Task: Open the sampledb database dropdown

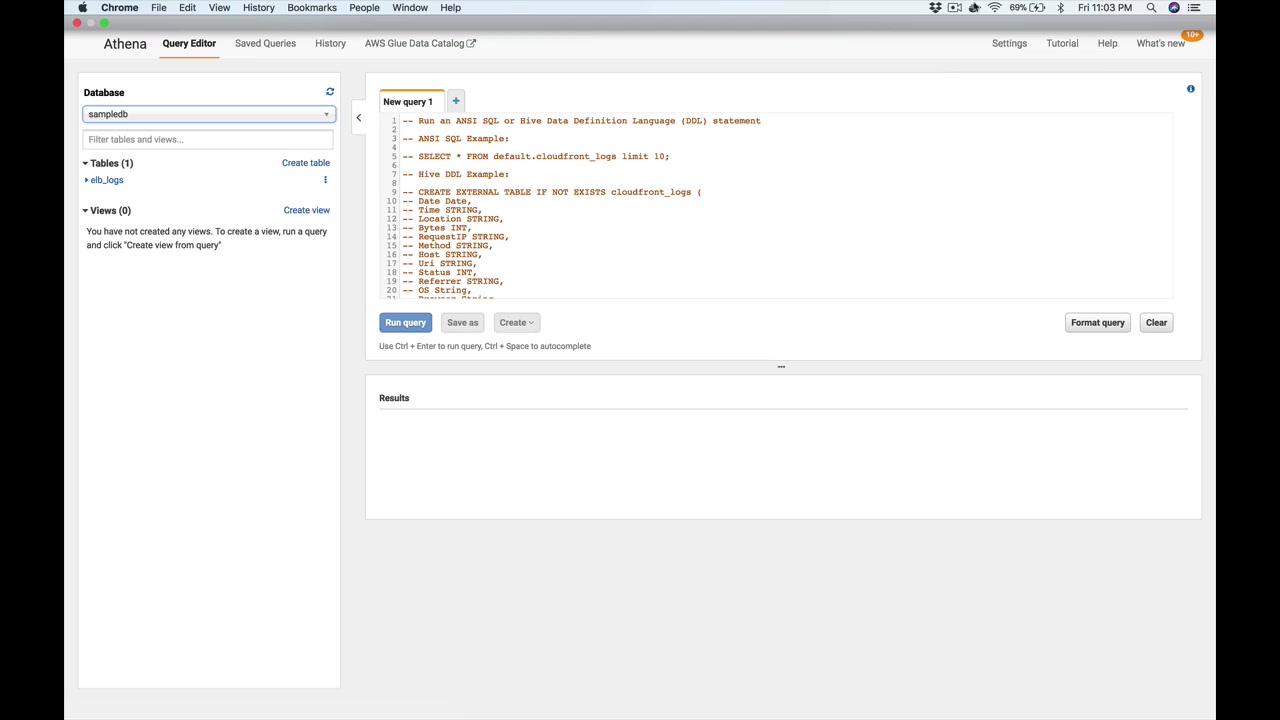Action: pos(209,114)
